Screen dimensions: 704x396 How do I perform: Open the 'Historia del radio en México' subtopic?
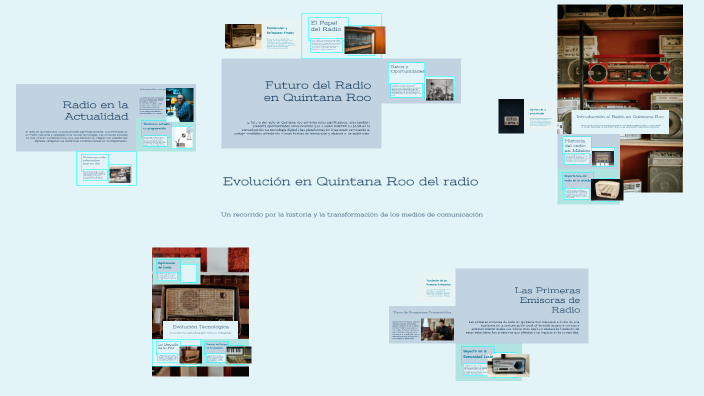click(x=577, y=145)
